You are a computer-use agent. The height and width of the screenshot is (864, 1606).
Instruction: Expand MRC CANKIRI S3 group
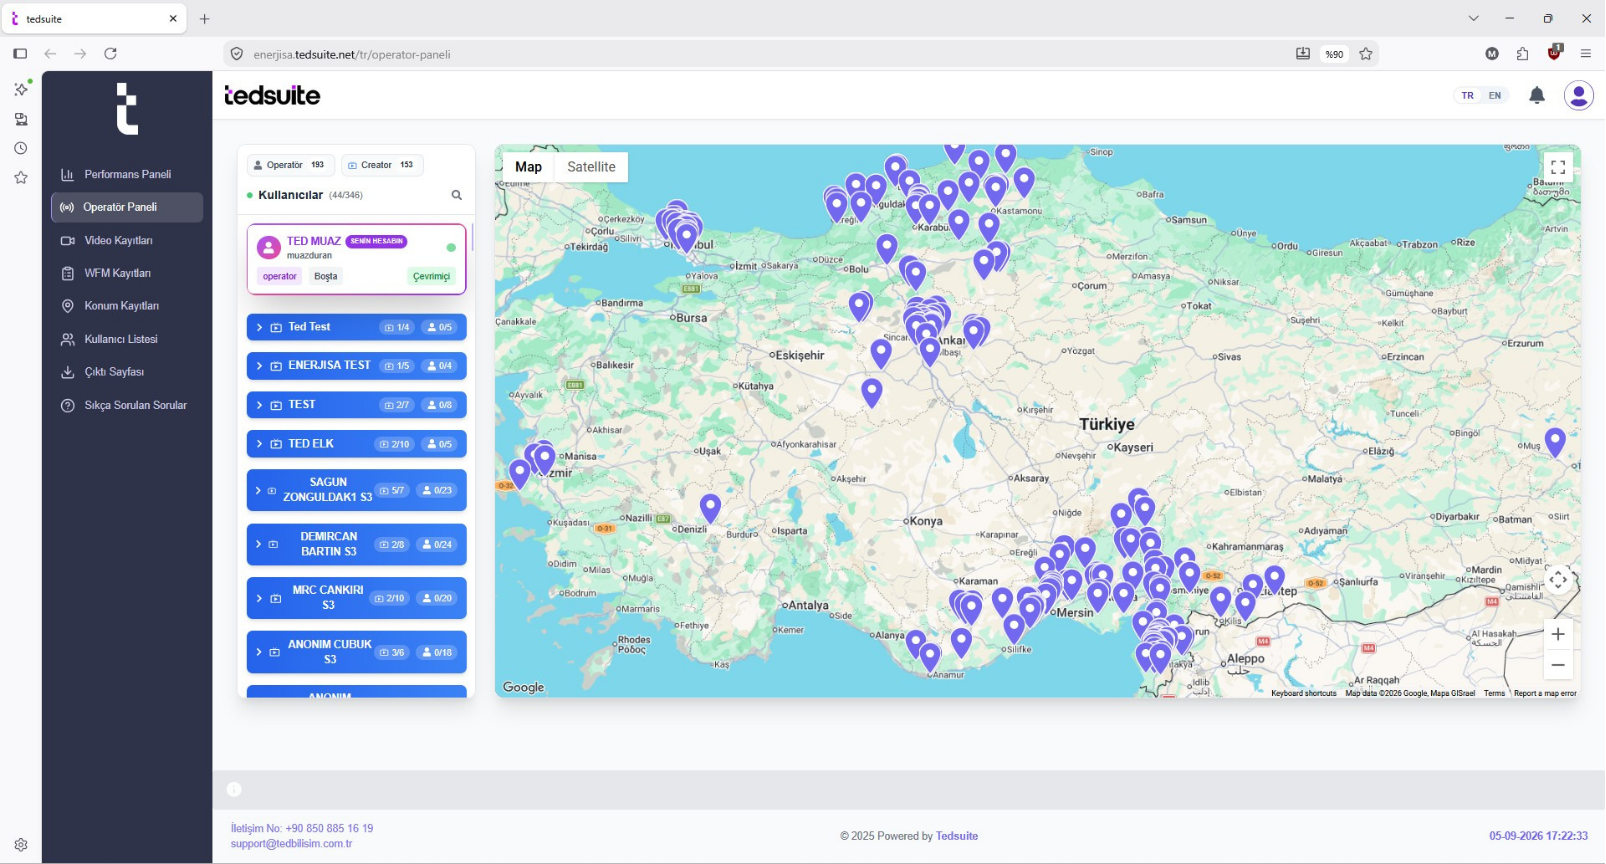[x=356, y=598]
